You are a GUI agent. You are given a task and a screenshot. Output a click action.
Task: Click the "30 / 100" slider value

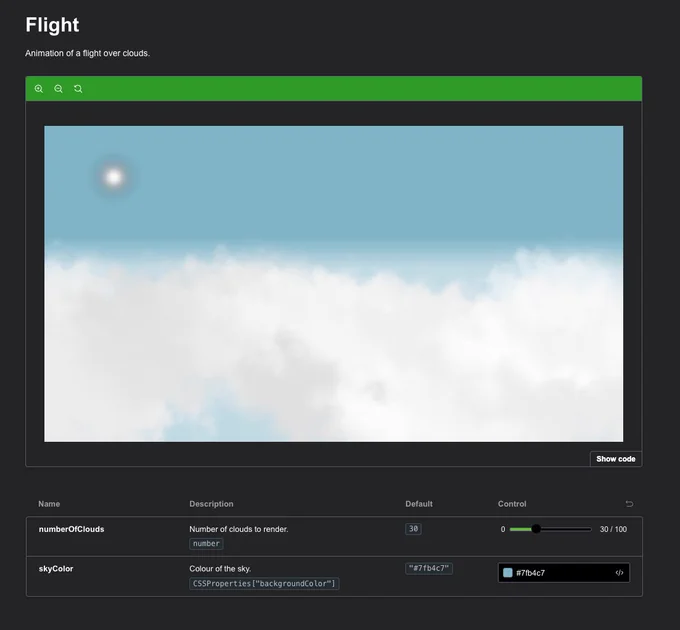click(613, 529)
